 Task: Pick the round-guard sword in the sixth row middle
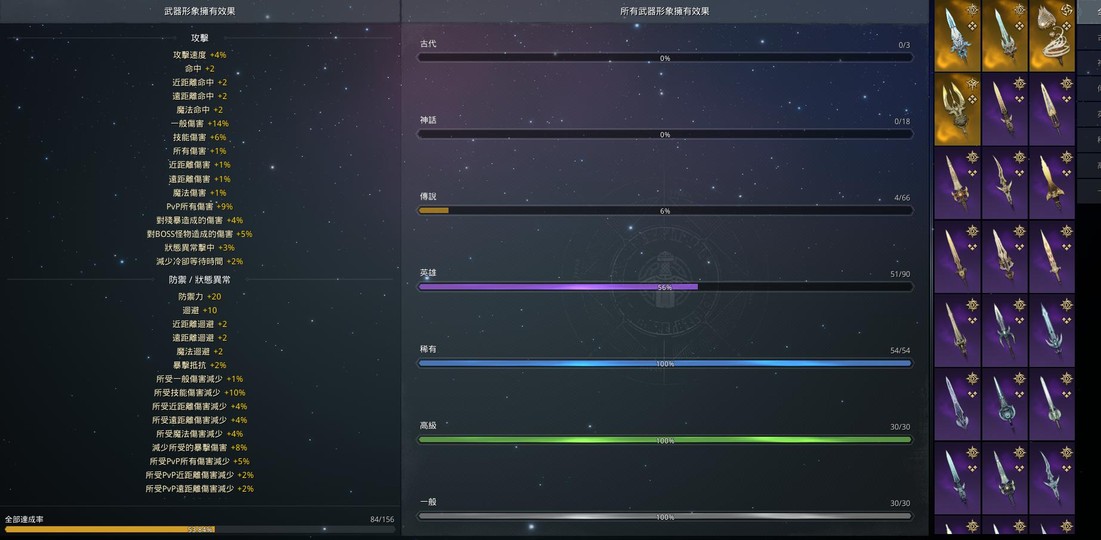[x=1005, y=403]
